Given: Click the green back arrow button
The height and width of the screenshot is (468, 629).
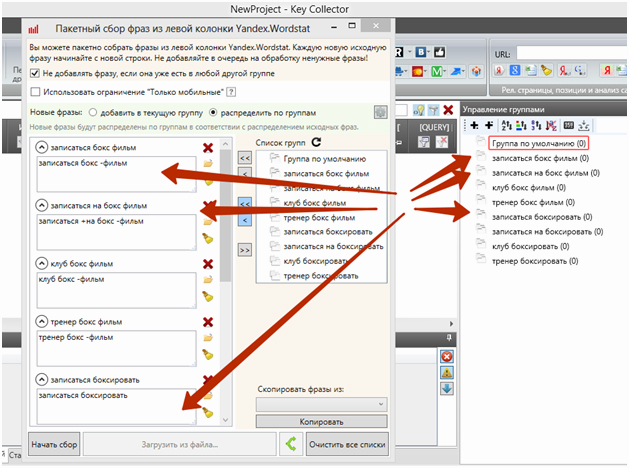Looking at the screenshot, I should pos(291,444).
